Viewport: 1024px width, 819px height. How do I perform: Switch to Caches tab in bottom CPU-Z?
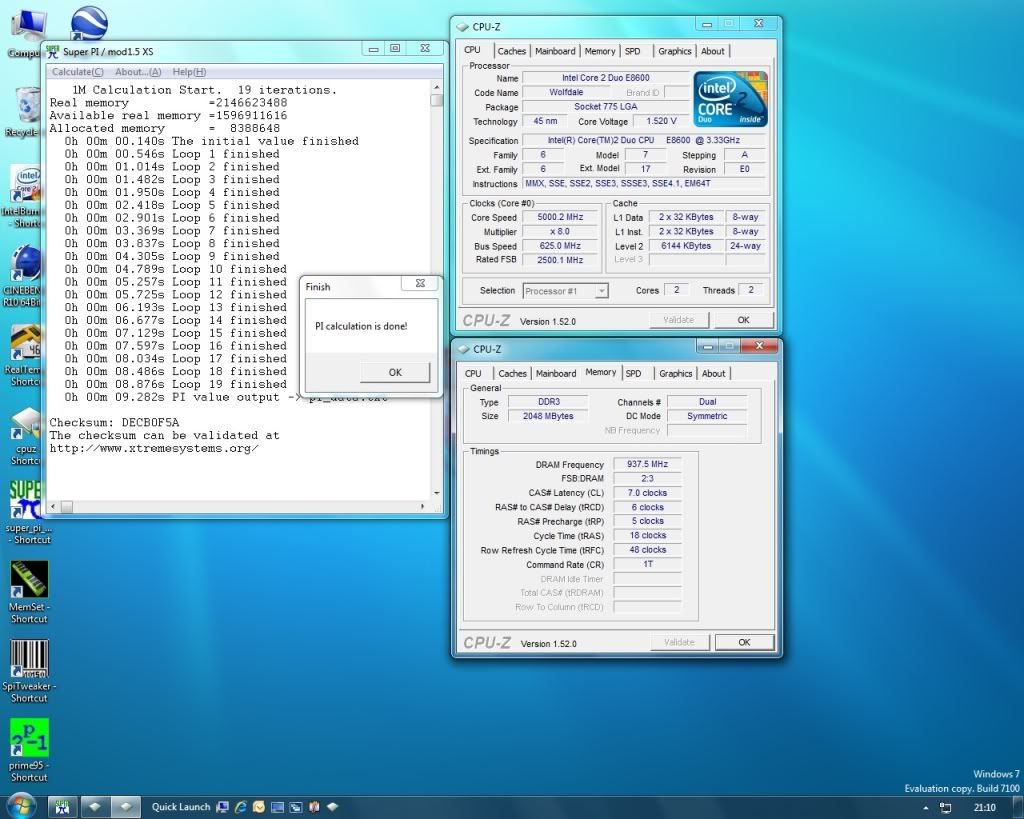point(512,374)
